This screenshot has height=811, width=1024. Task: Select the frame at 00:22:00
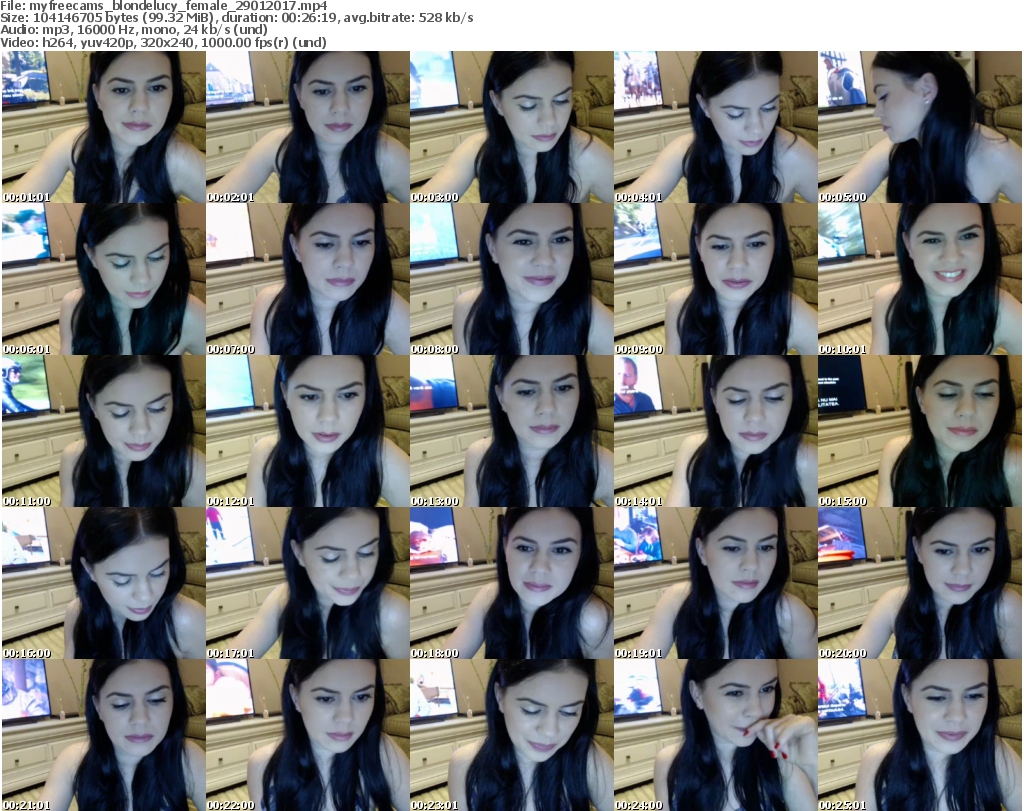point(307,735)
